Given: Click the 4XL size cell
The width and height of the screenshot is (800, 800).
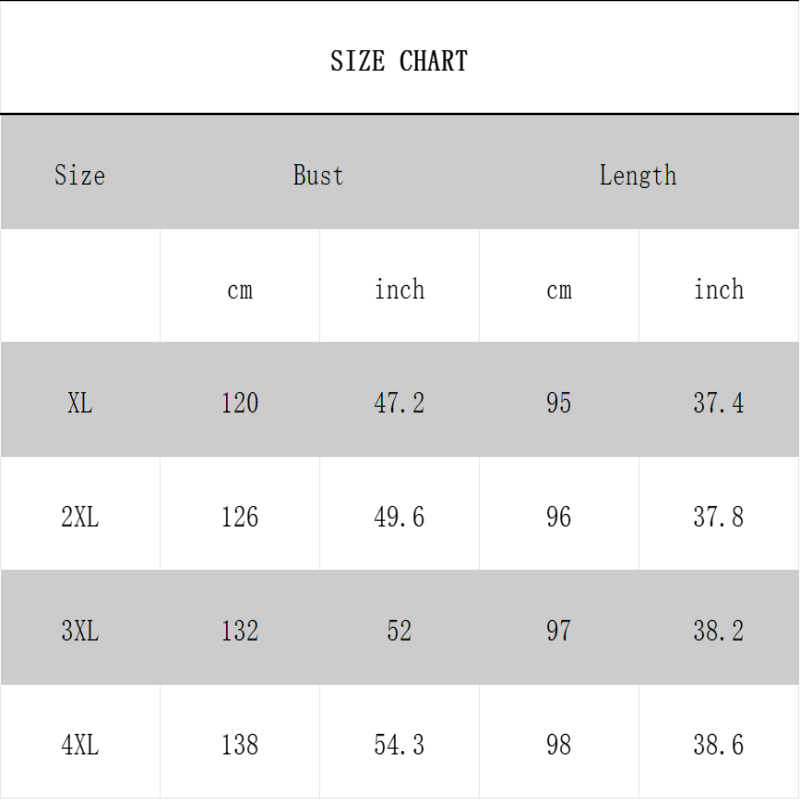Looking at the screenshot, I should [x=80, y=745].
